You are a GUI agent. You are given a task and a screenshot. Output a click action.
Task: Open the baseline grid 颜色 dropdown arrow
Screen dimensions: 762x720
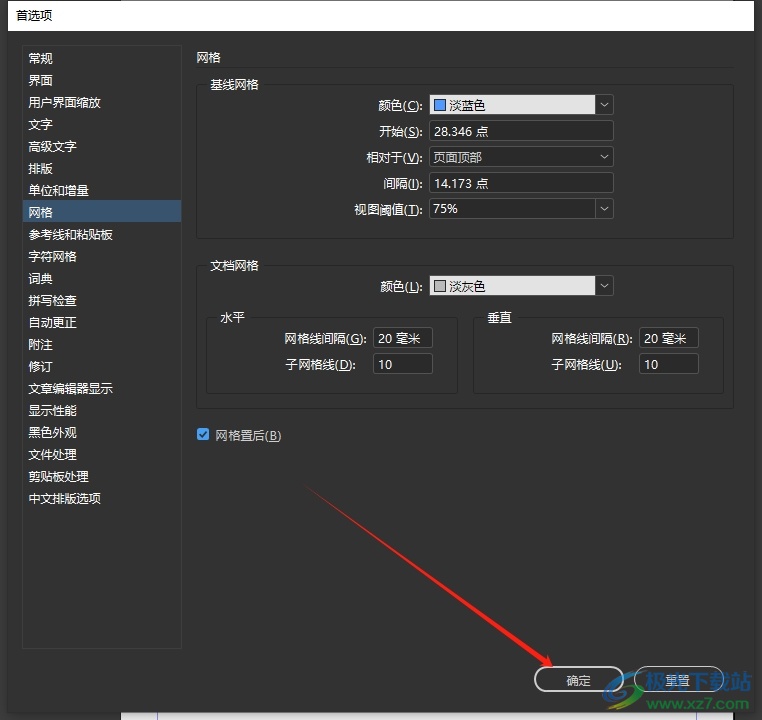pos(604,104)
